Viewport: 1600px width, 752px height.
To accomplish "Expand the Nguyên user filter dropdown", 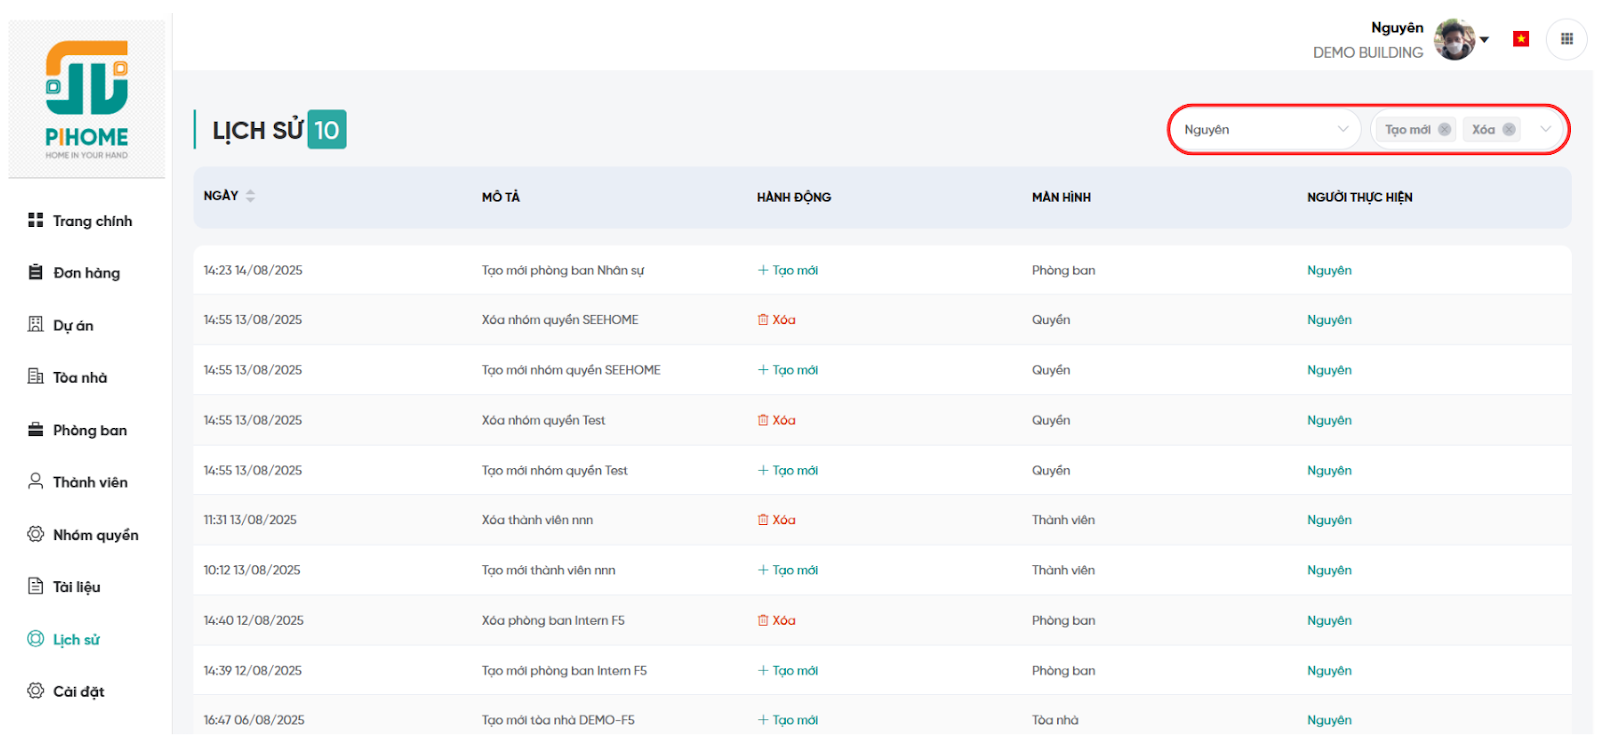I will pyautogui.click(x=1342, y=130).
